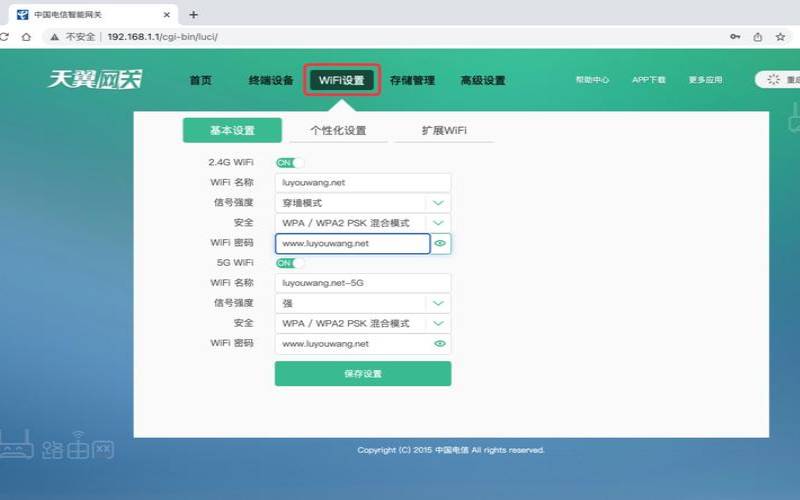Close the 中国电信智能网关 tab
800x500 pixels.
[x=166, y=15]
